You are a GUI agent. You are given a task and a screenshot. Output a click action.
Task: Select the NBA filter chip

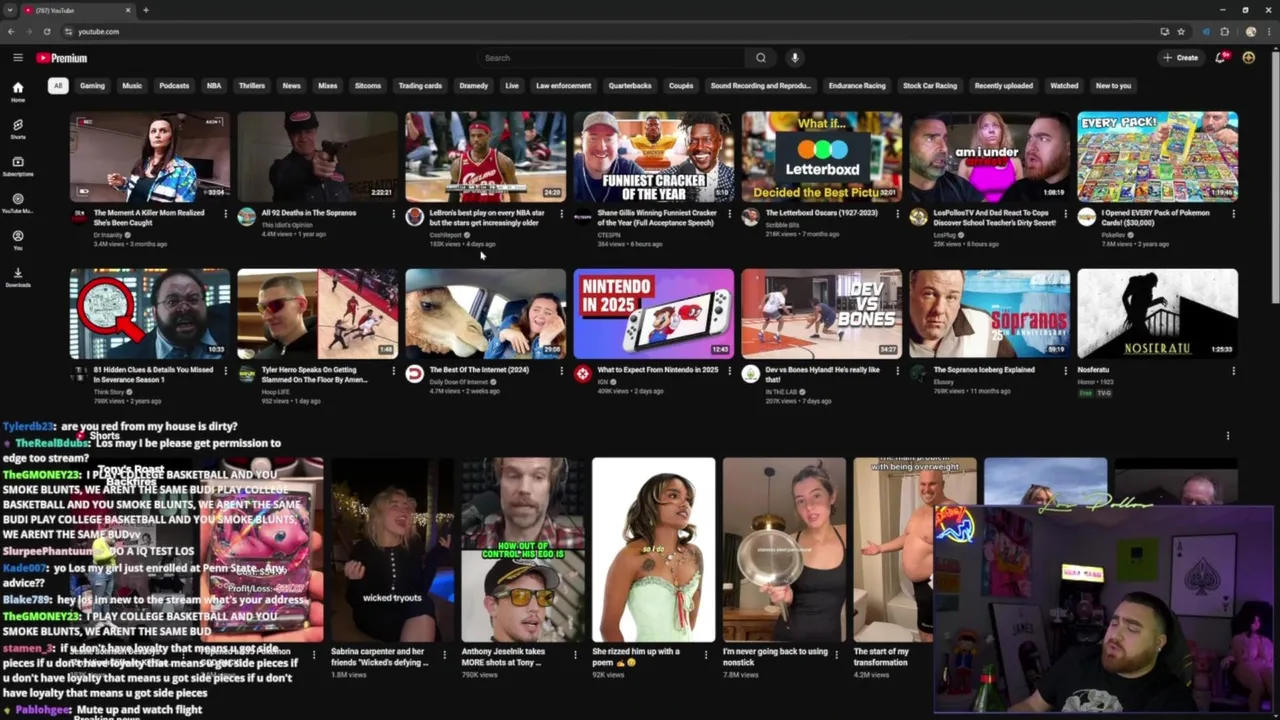(x=214, y=86)
